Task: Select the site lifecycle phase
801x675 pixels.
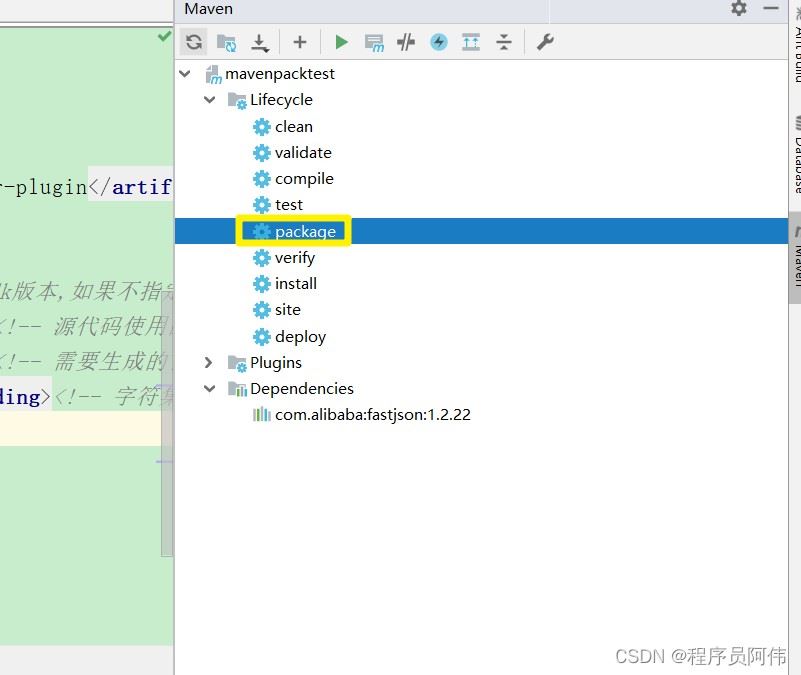Action: click(288, 310)
